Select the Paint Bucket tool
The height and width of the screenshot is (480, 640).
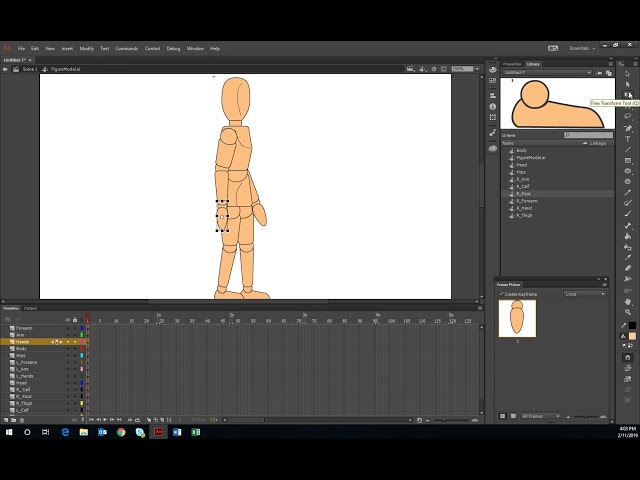click(x=627, y=236)
